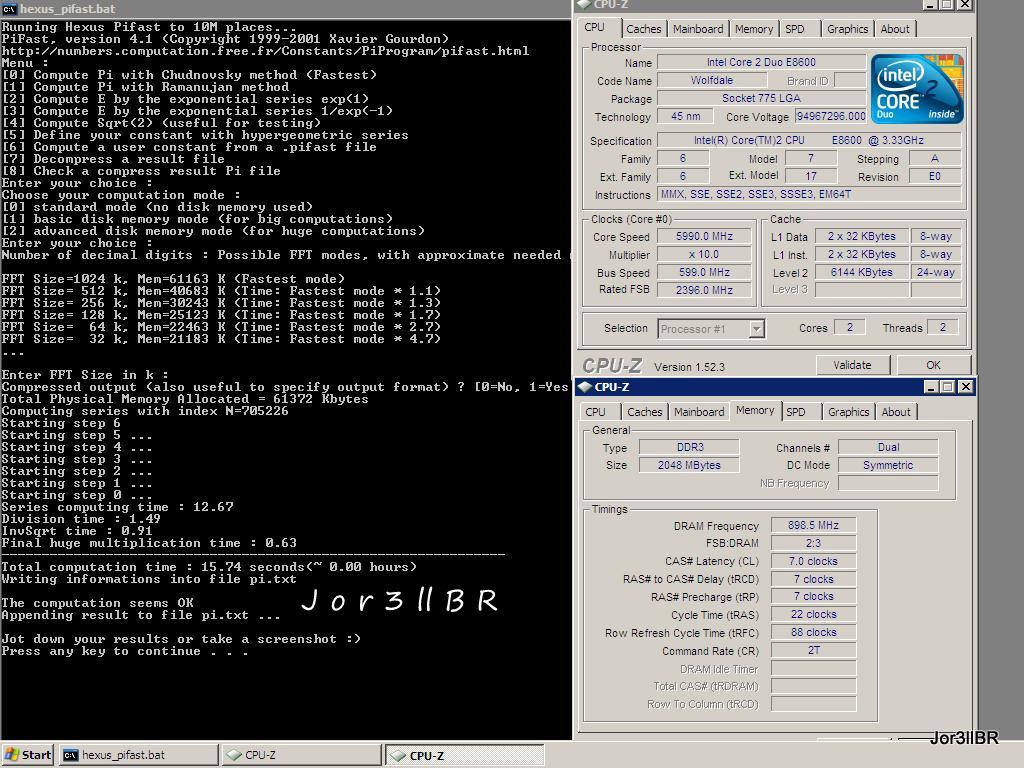Activate first CPU-Z taskbar button
The image size is (1024, 768).
(302, 755)
